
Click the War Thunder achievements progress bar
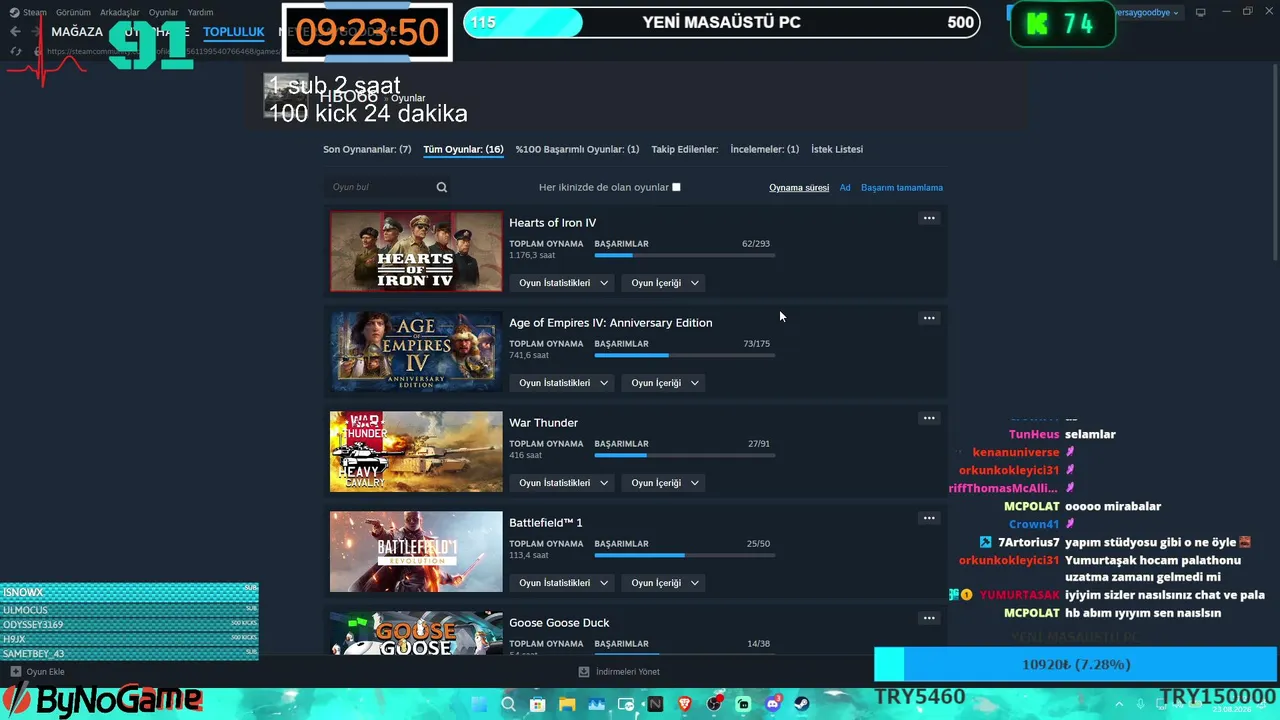coord(684,456)
